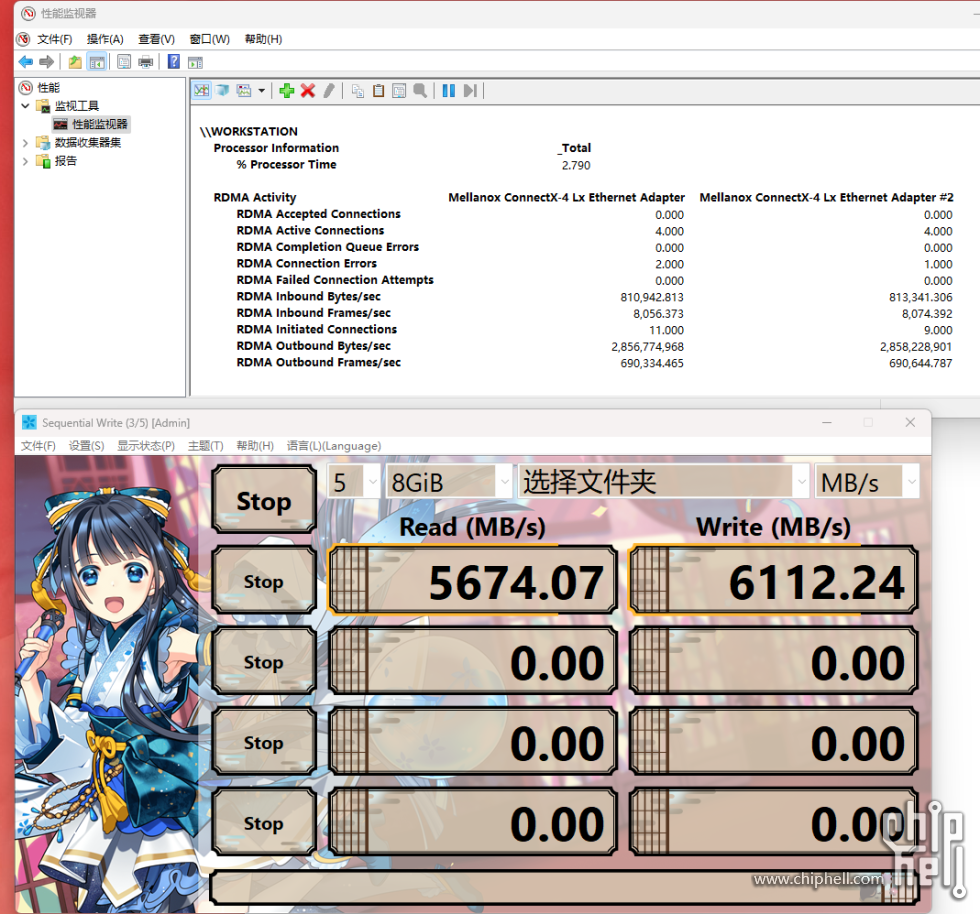Select 监视工具 folder in the tree

point(76,106)
